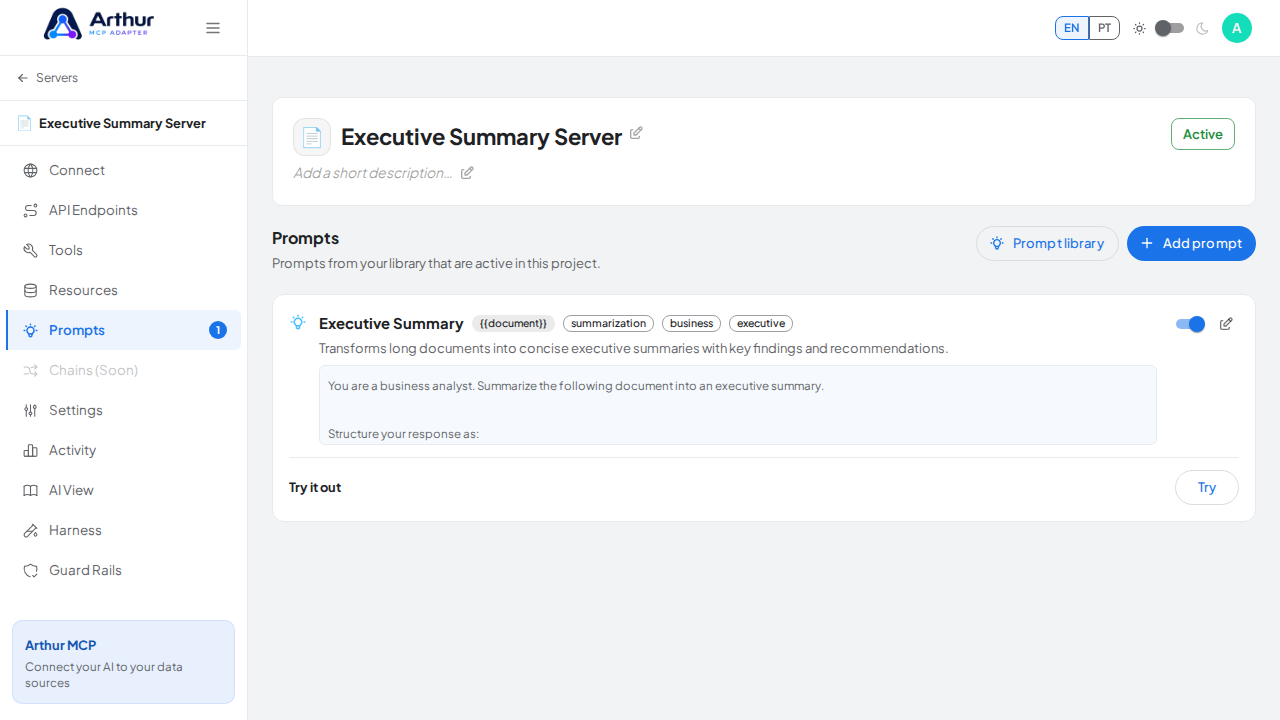Click the {{document}} variable tag

click(513, 324)
